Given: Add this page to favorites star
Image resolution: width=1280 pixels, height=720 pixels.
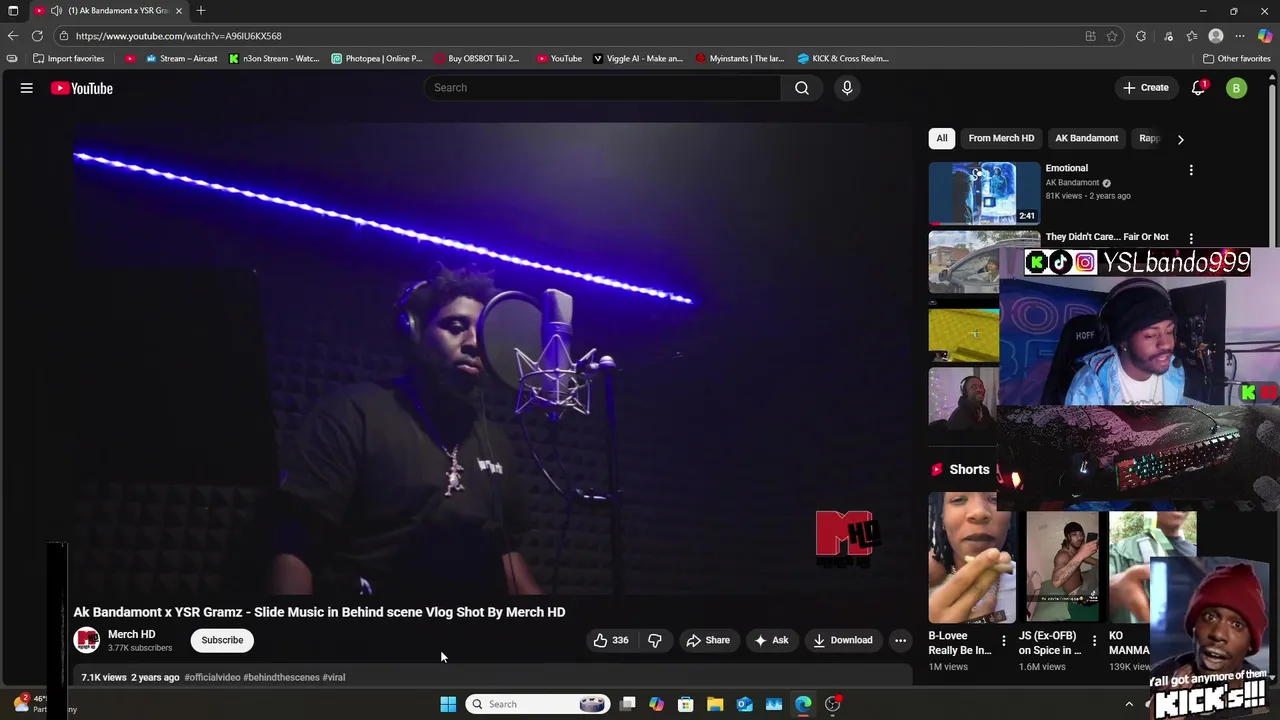Looking at the screenshot, I should click(x=1112, y=36).
